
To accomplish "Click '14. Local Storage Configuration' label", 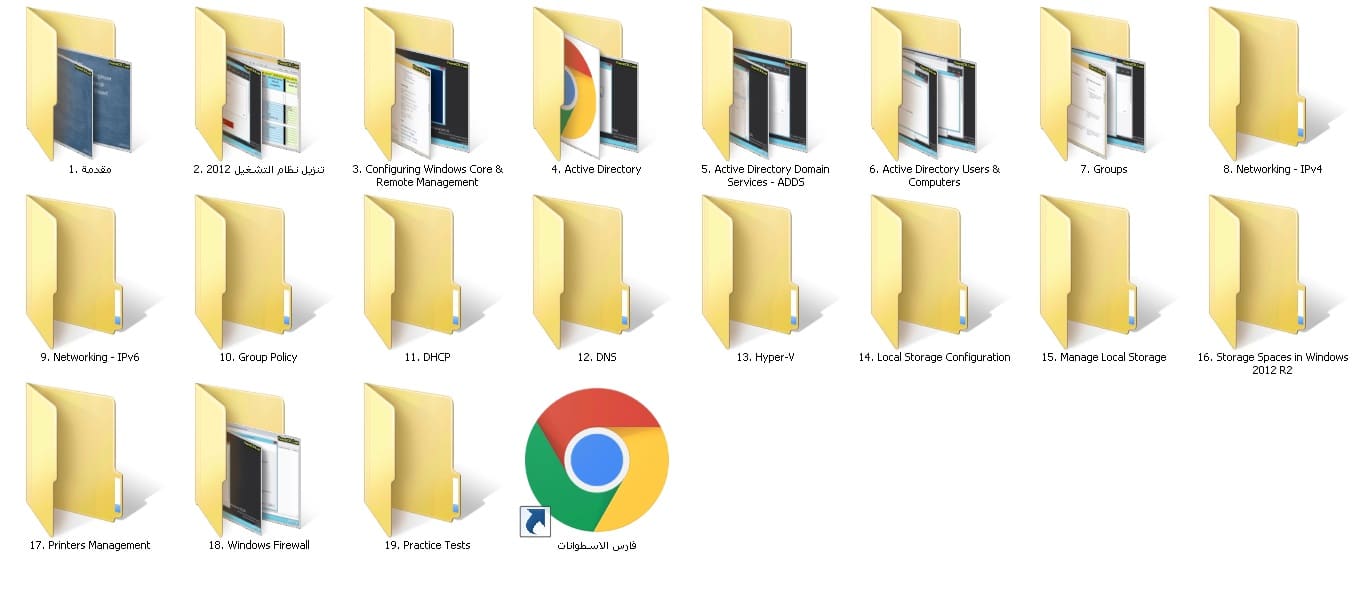I will (x=935, y=358).
